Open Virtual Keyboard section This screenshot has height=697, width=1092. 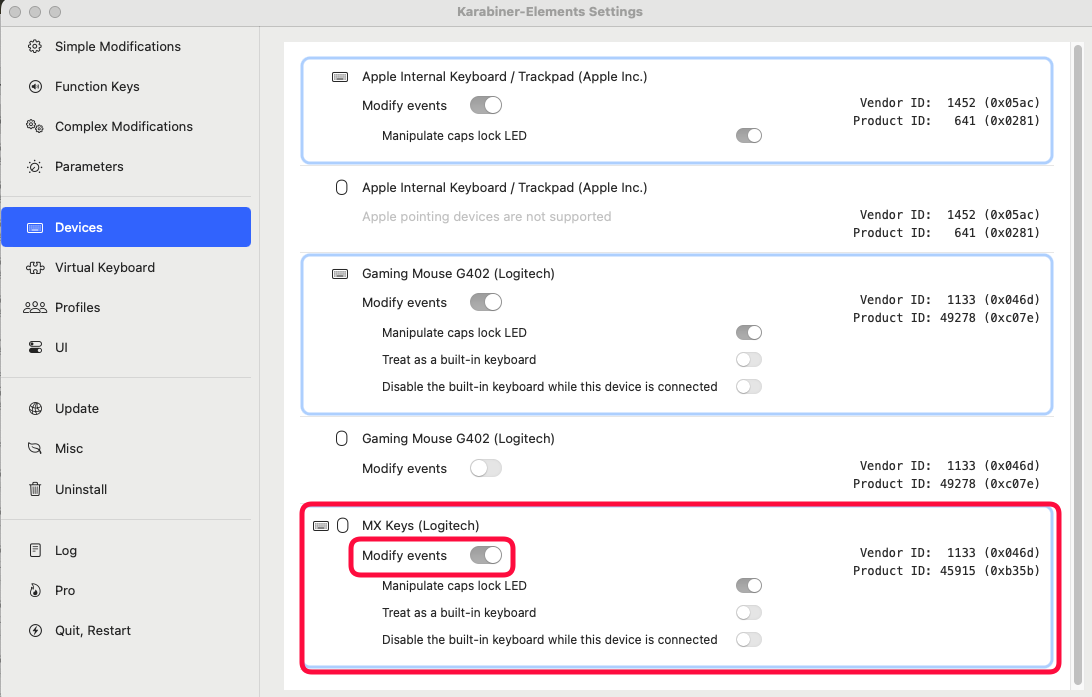126,267
